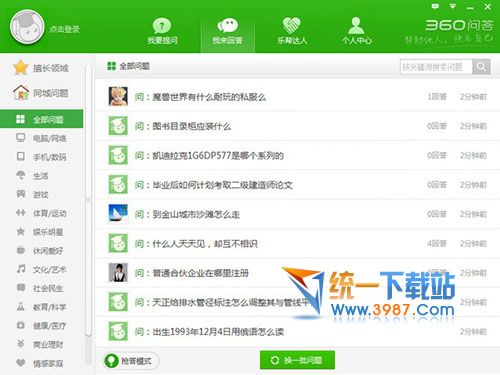Click the magnifier search button
500x375 pixels.
[481, 67]
